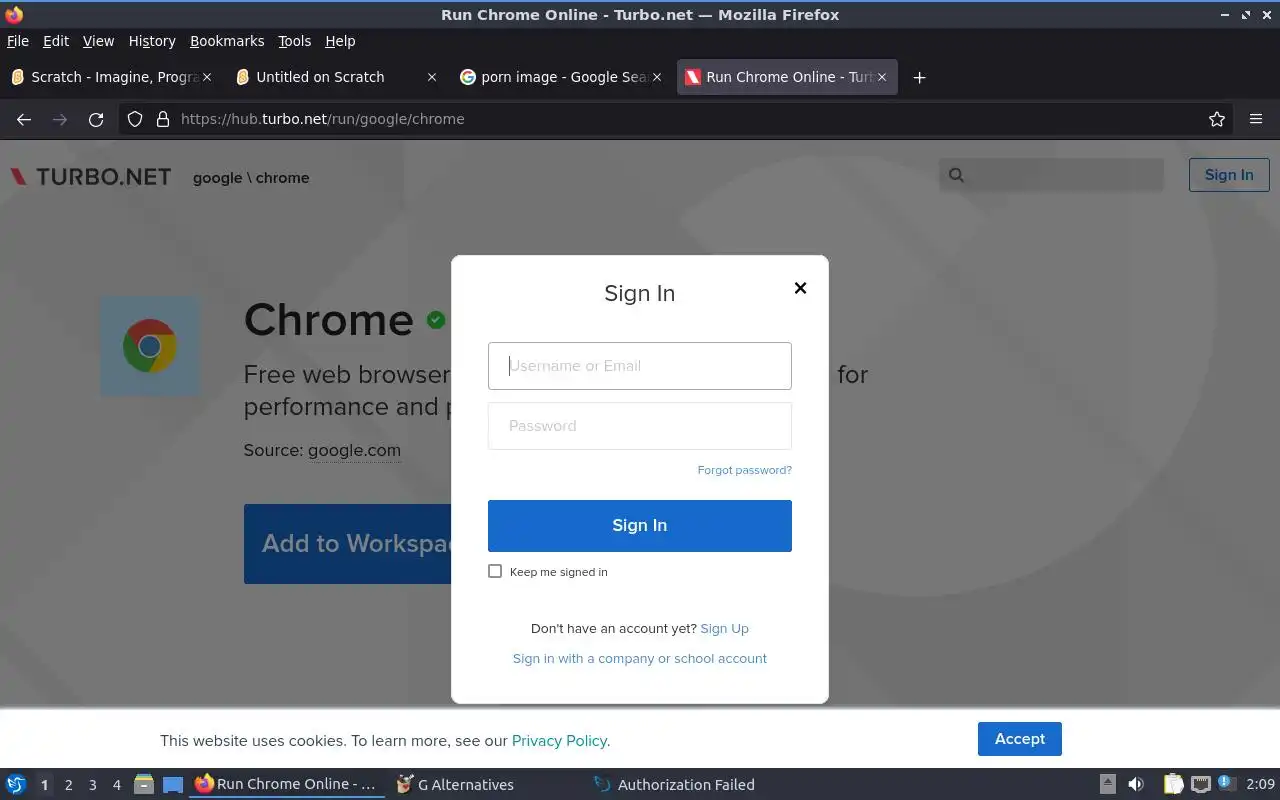Open the google.com source link

coord(354,451)
